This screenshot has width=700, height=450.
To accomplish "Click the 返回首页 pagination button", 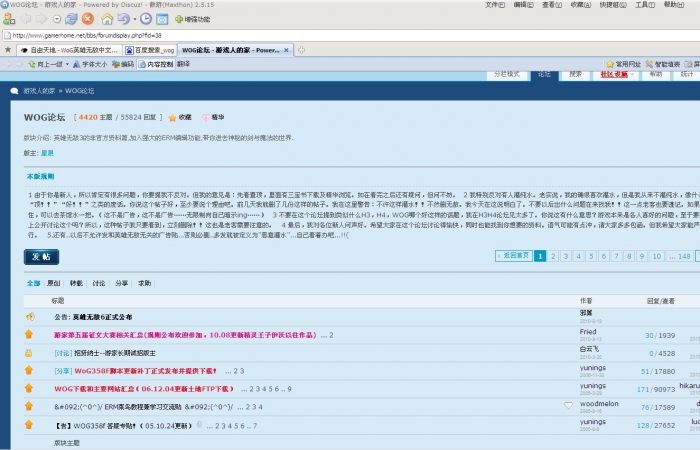I will click(513, 256).
